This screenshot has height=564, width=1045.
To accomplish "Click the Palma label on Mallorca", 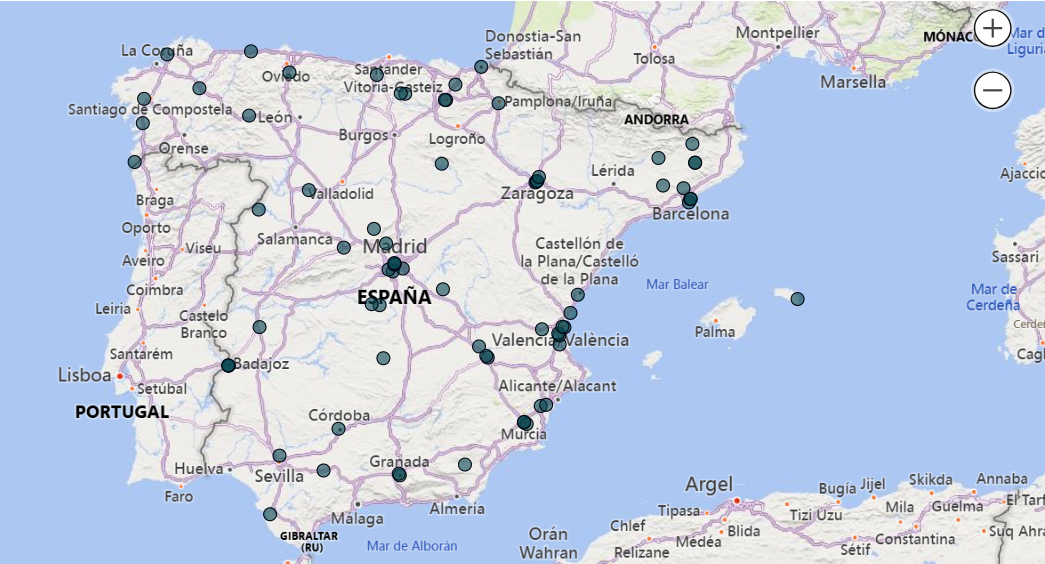I will click(714, 331).
